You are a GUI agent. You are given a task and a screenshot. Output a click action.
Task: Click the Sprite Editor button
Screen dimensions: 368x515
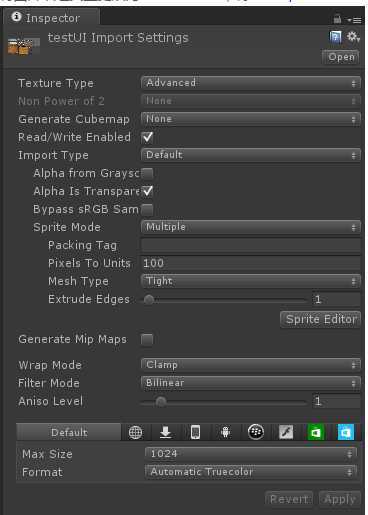(x=321, y=319)
